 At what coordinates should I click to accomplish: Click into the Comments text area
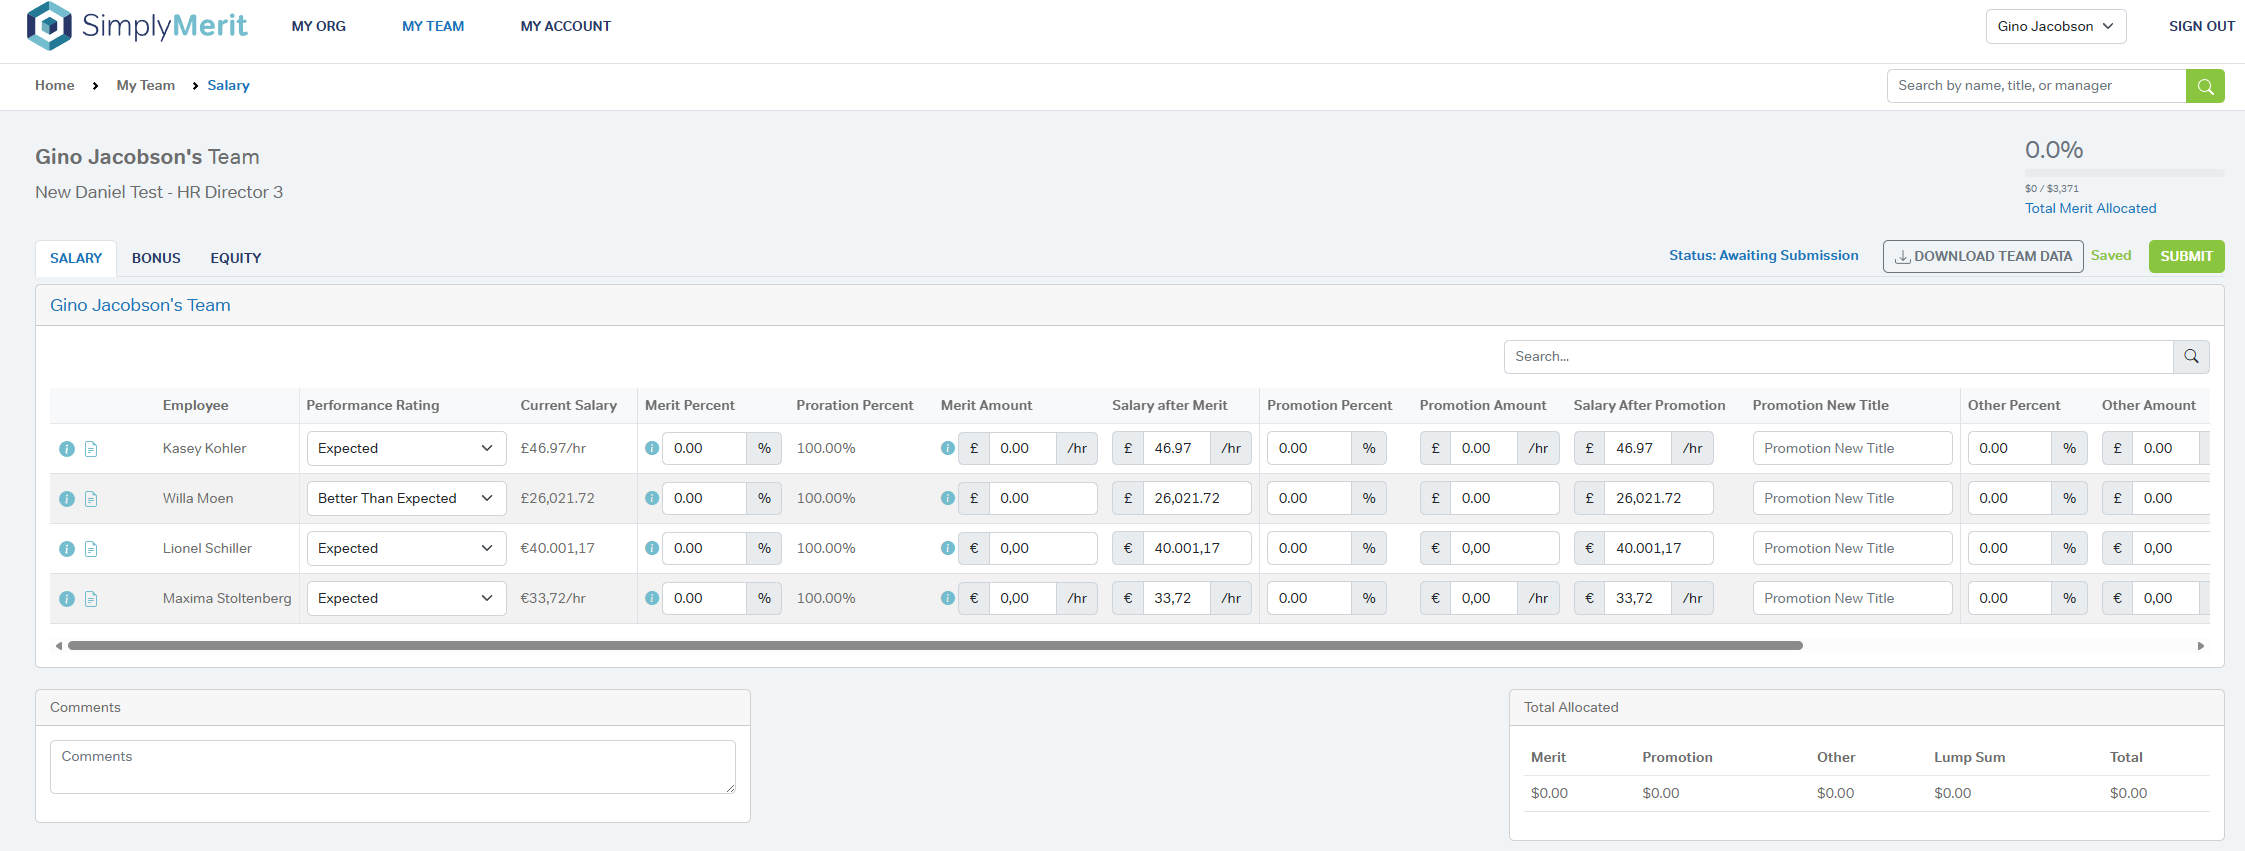click(392, 766)
